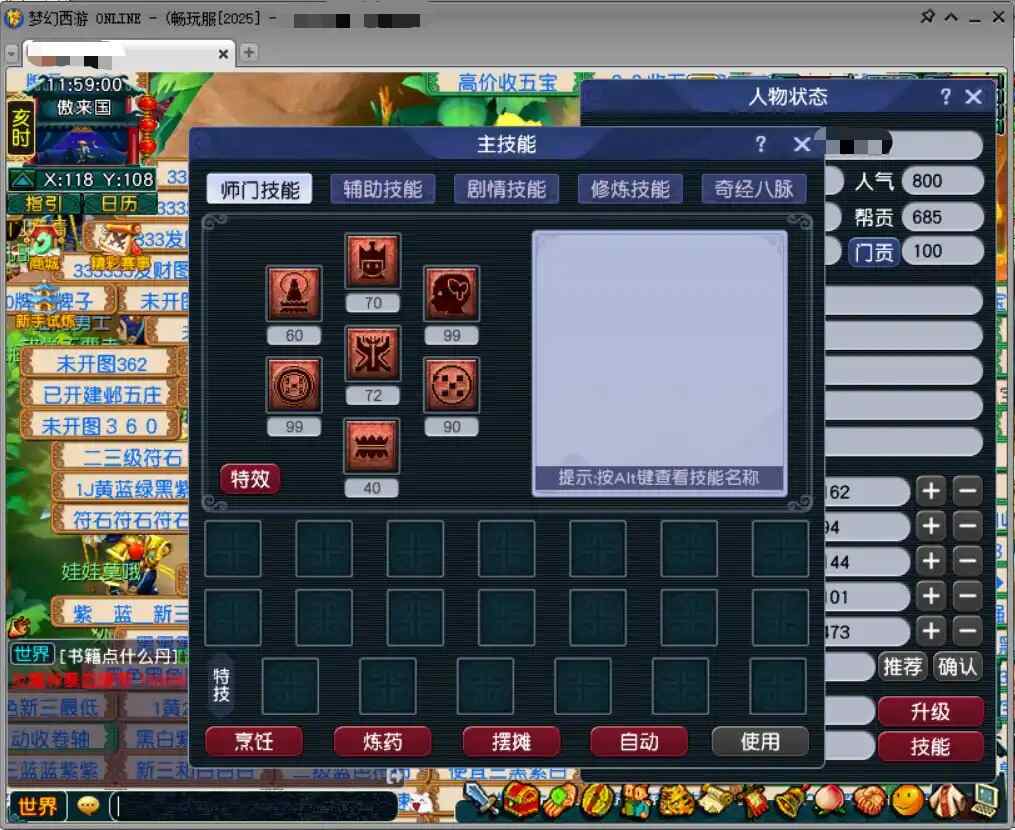
Task: Open the 商城 shop icon
Action: [43, 249]
